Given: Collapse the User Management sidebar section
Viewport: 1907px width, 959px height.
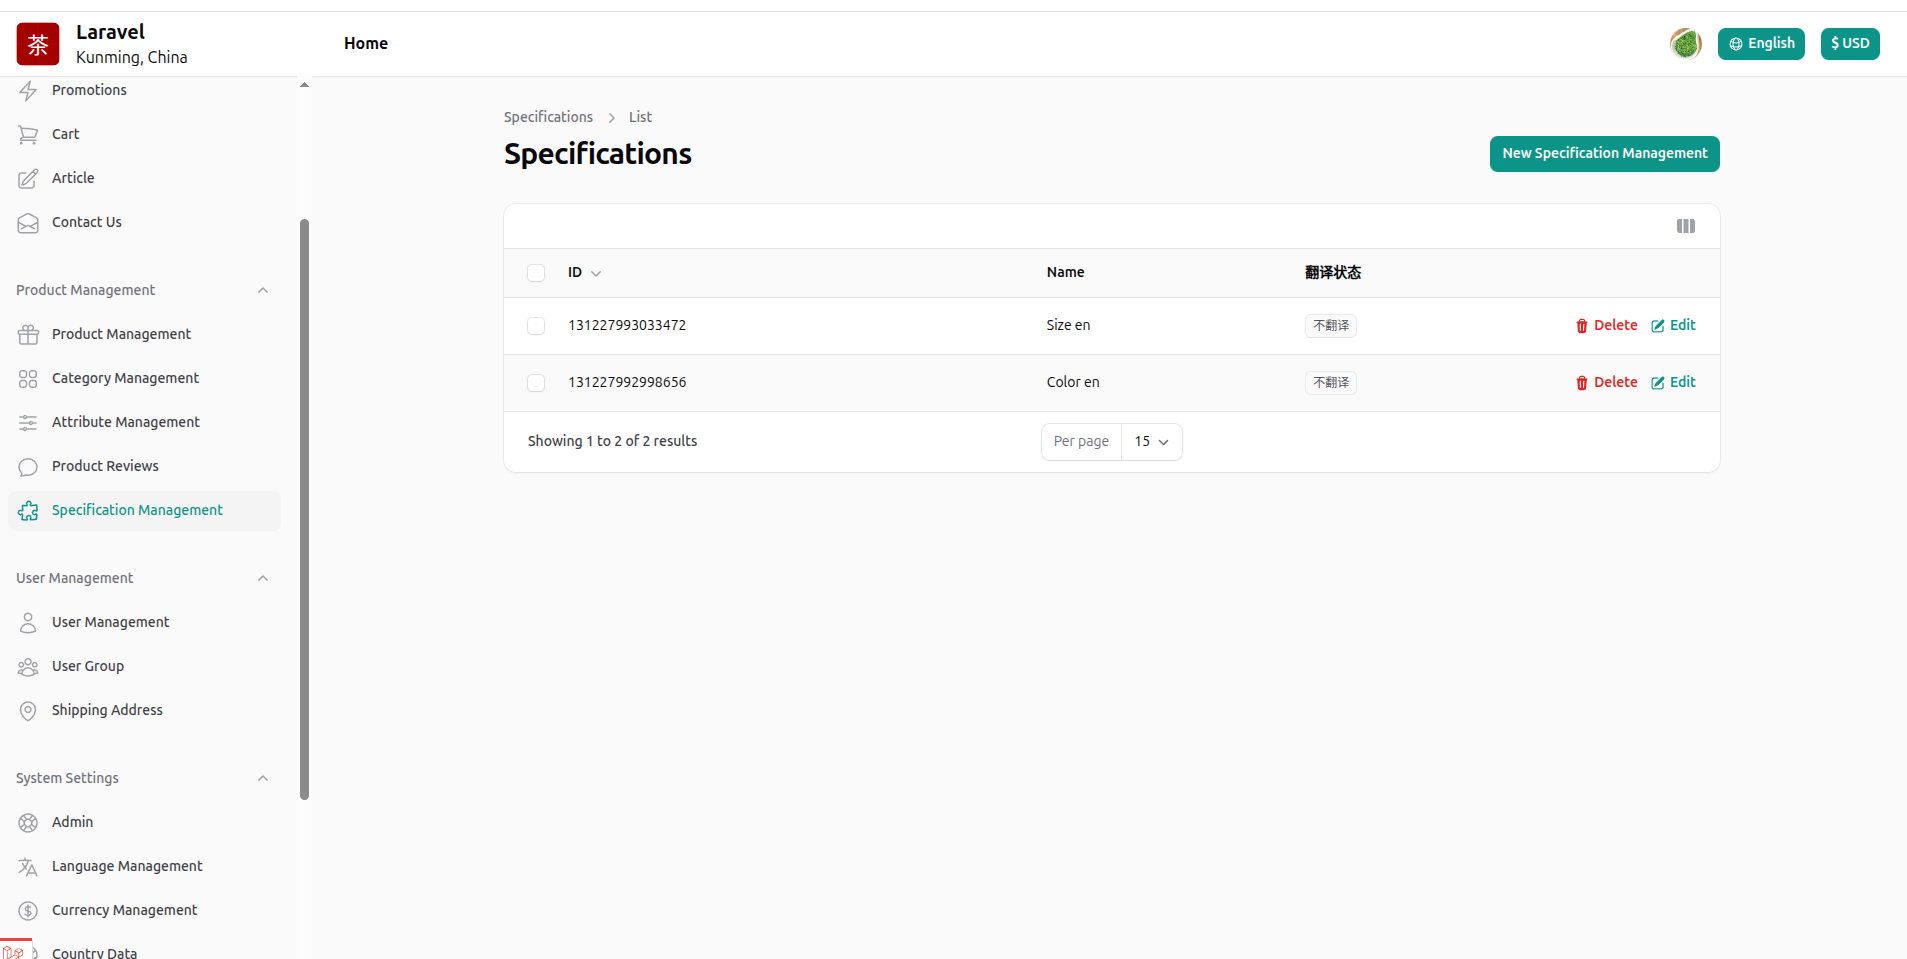Looking at the screenshot, I should click(x=263, y=578).
